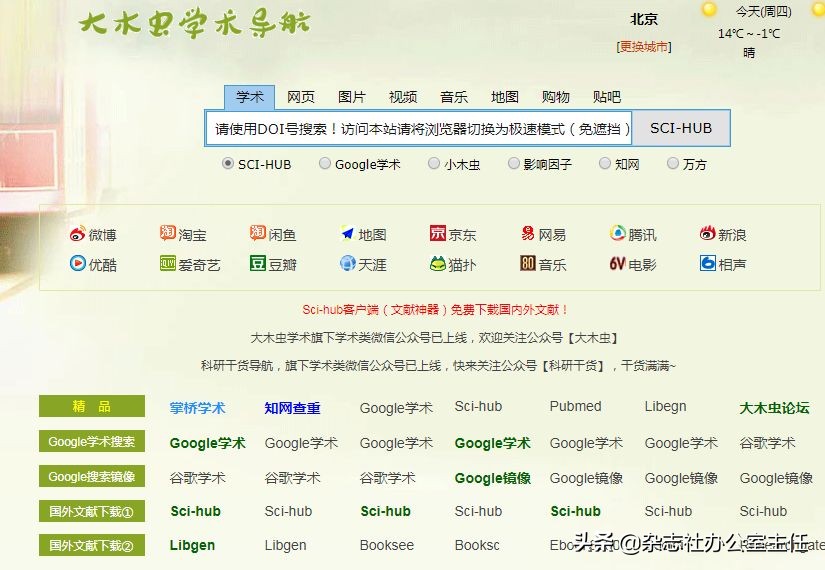The width and height of the screenshot is (825, 570).
Task: Click the 天涯 globe icon
Action: [x=348, y=263]
